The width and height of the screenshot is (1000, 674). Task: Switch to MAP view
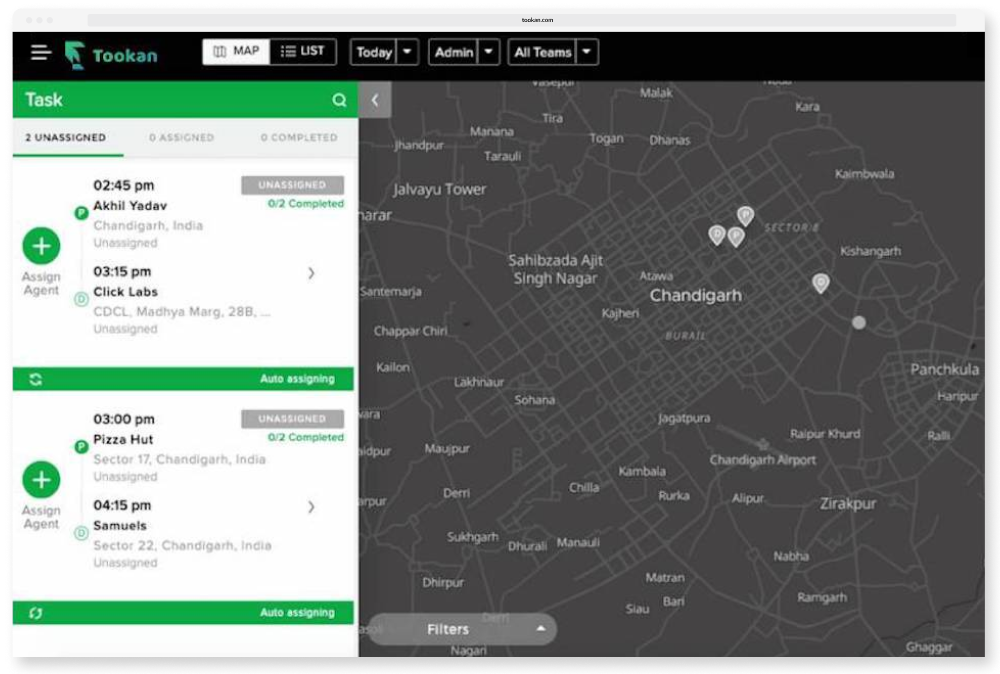coord(237,52)
